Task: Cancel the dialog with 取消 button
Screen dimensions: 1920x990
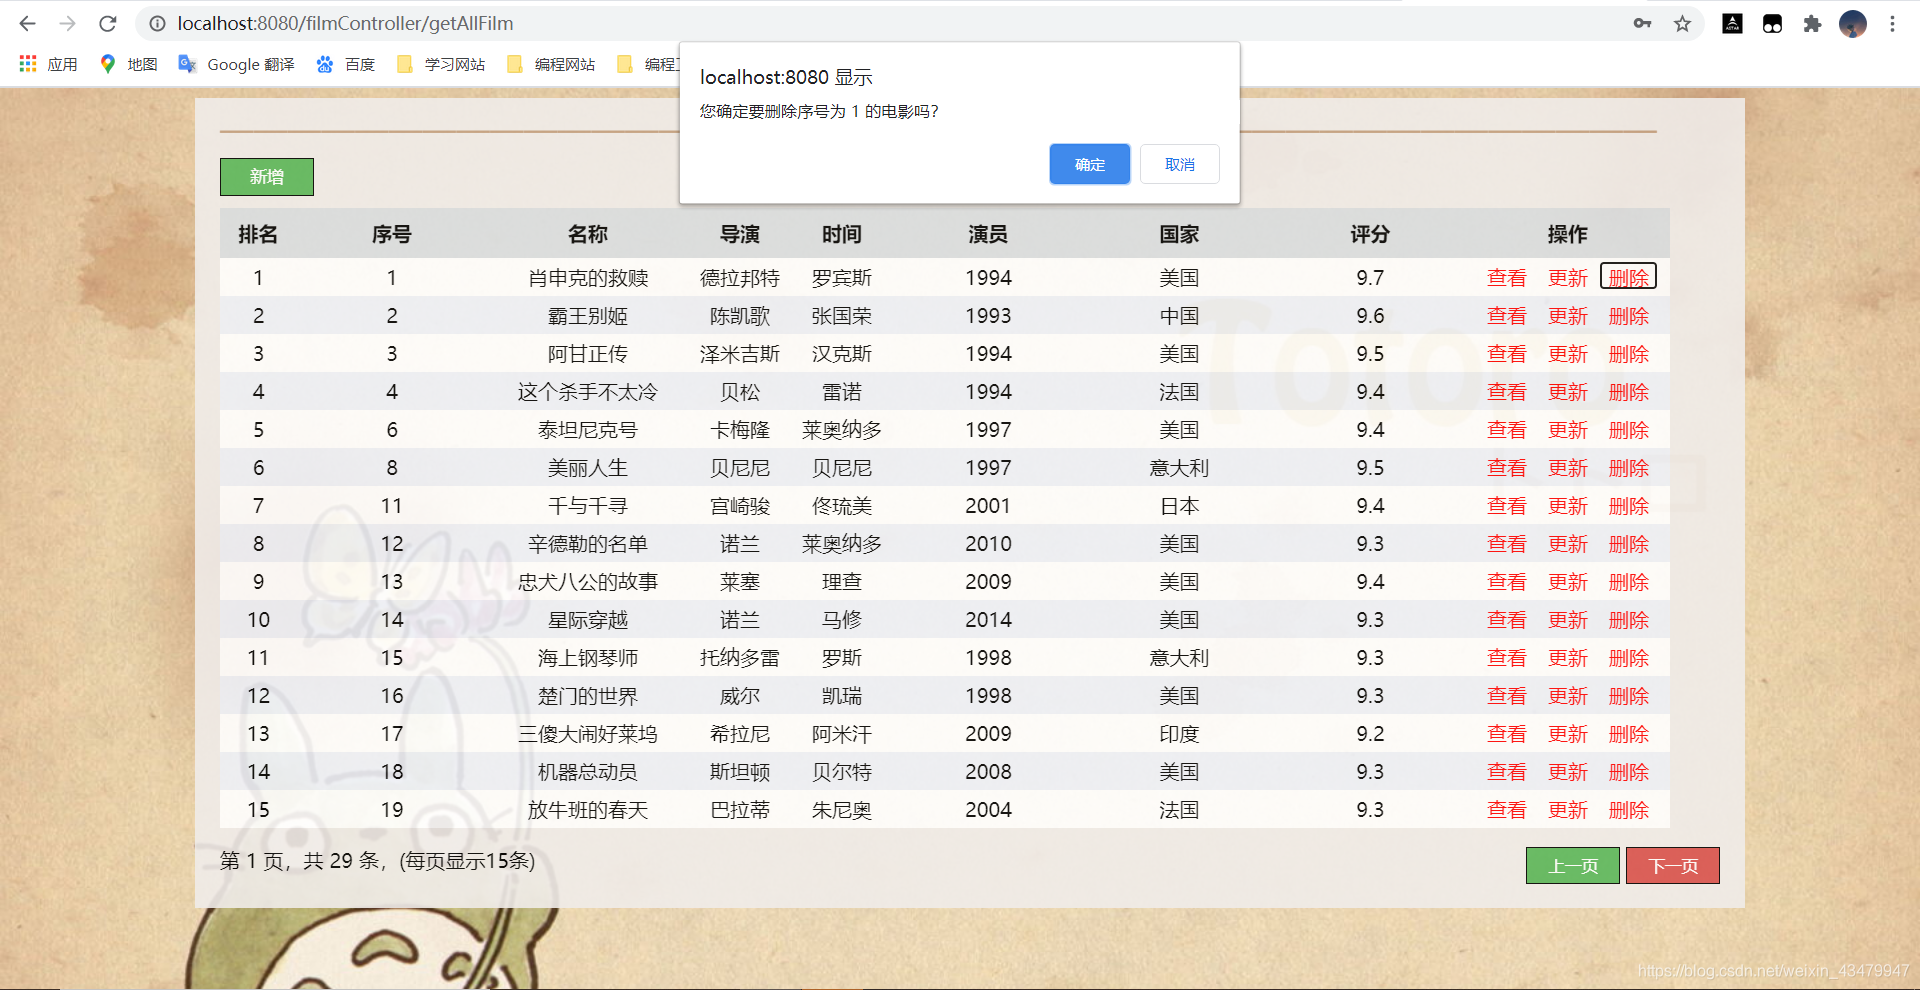Action: [1179, 164]
